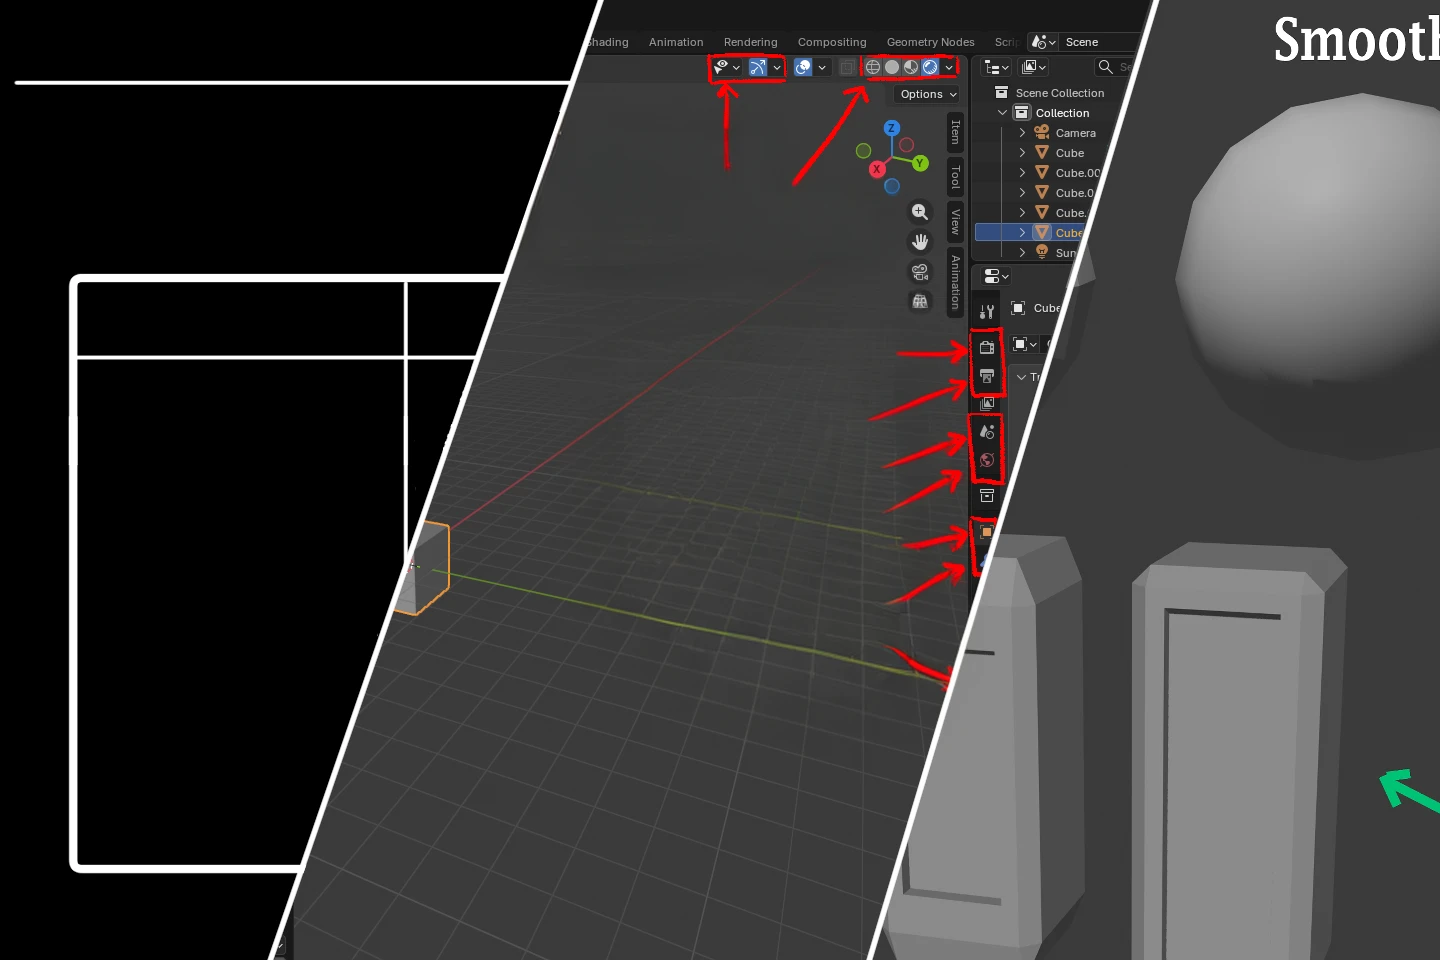The width and height of the screenshot is (1440, 960).
Task: Open the Tool sidebar tab
Action: point(955,177)
